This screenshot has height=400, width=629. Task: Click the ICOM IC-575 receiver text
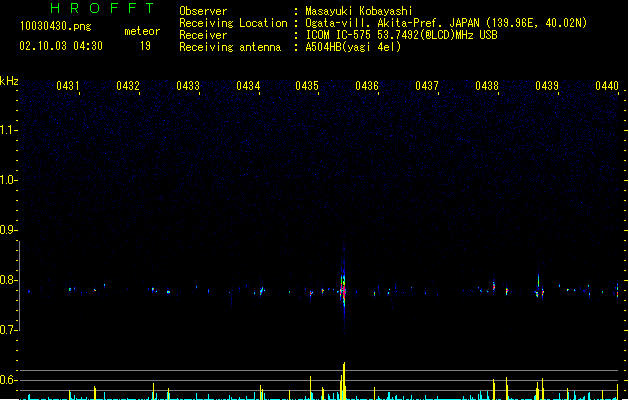(x=401, y=35)
